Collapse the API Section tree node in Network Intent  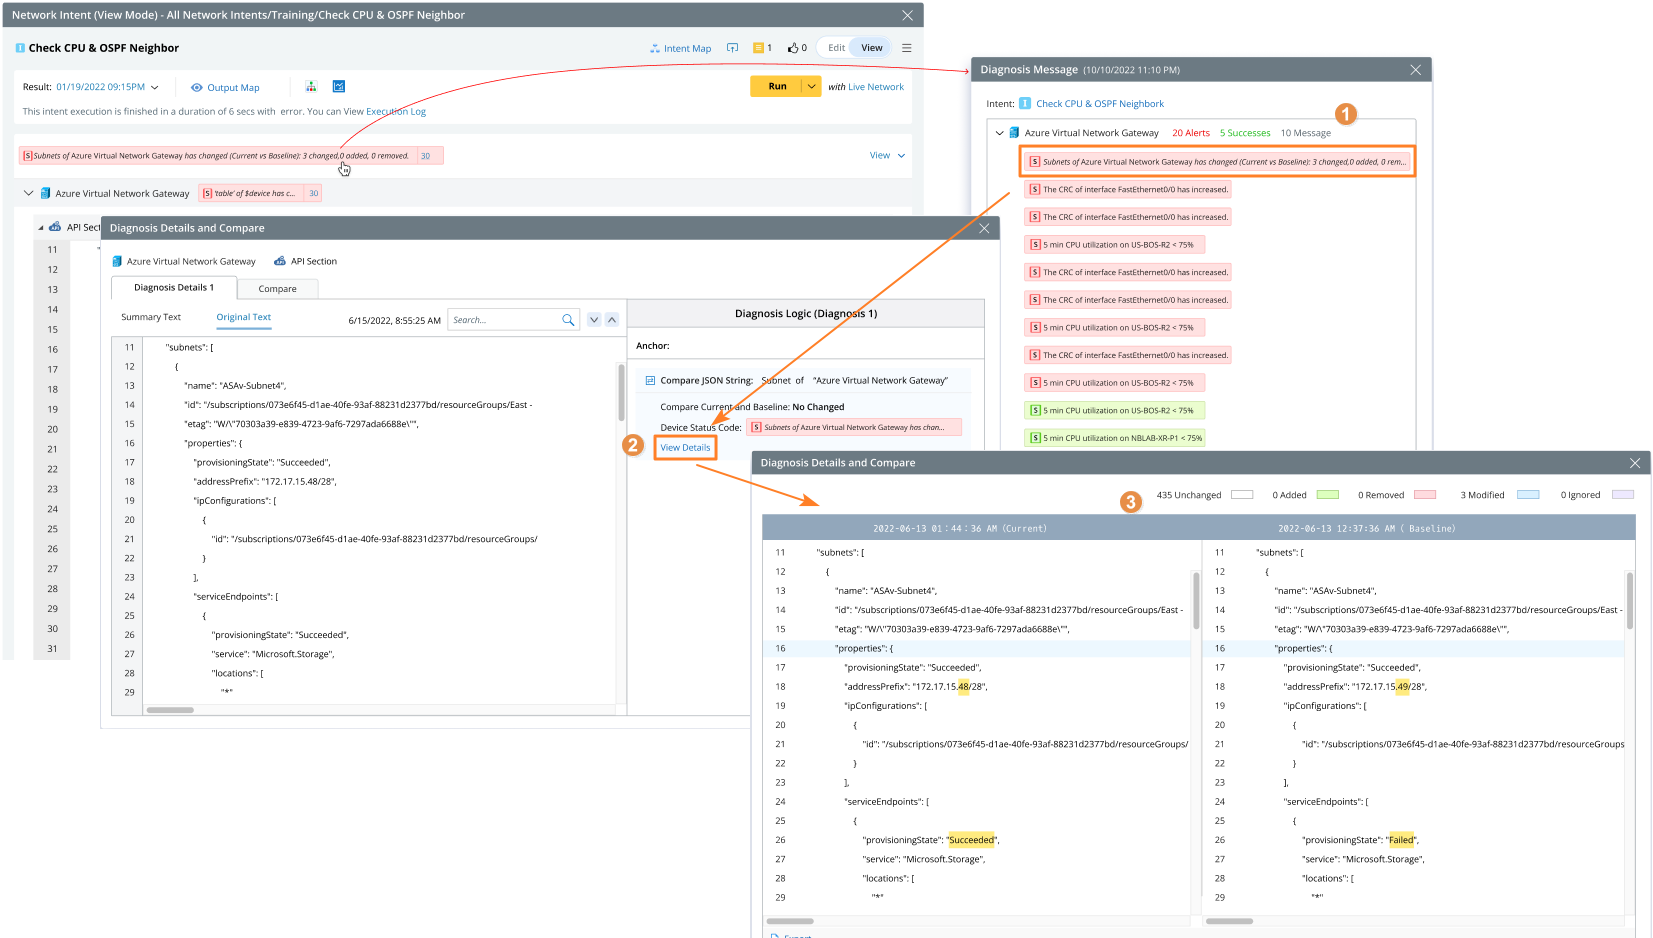41,228
